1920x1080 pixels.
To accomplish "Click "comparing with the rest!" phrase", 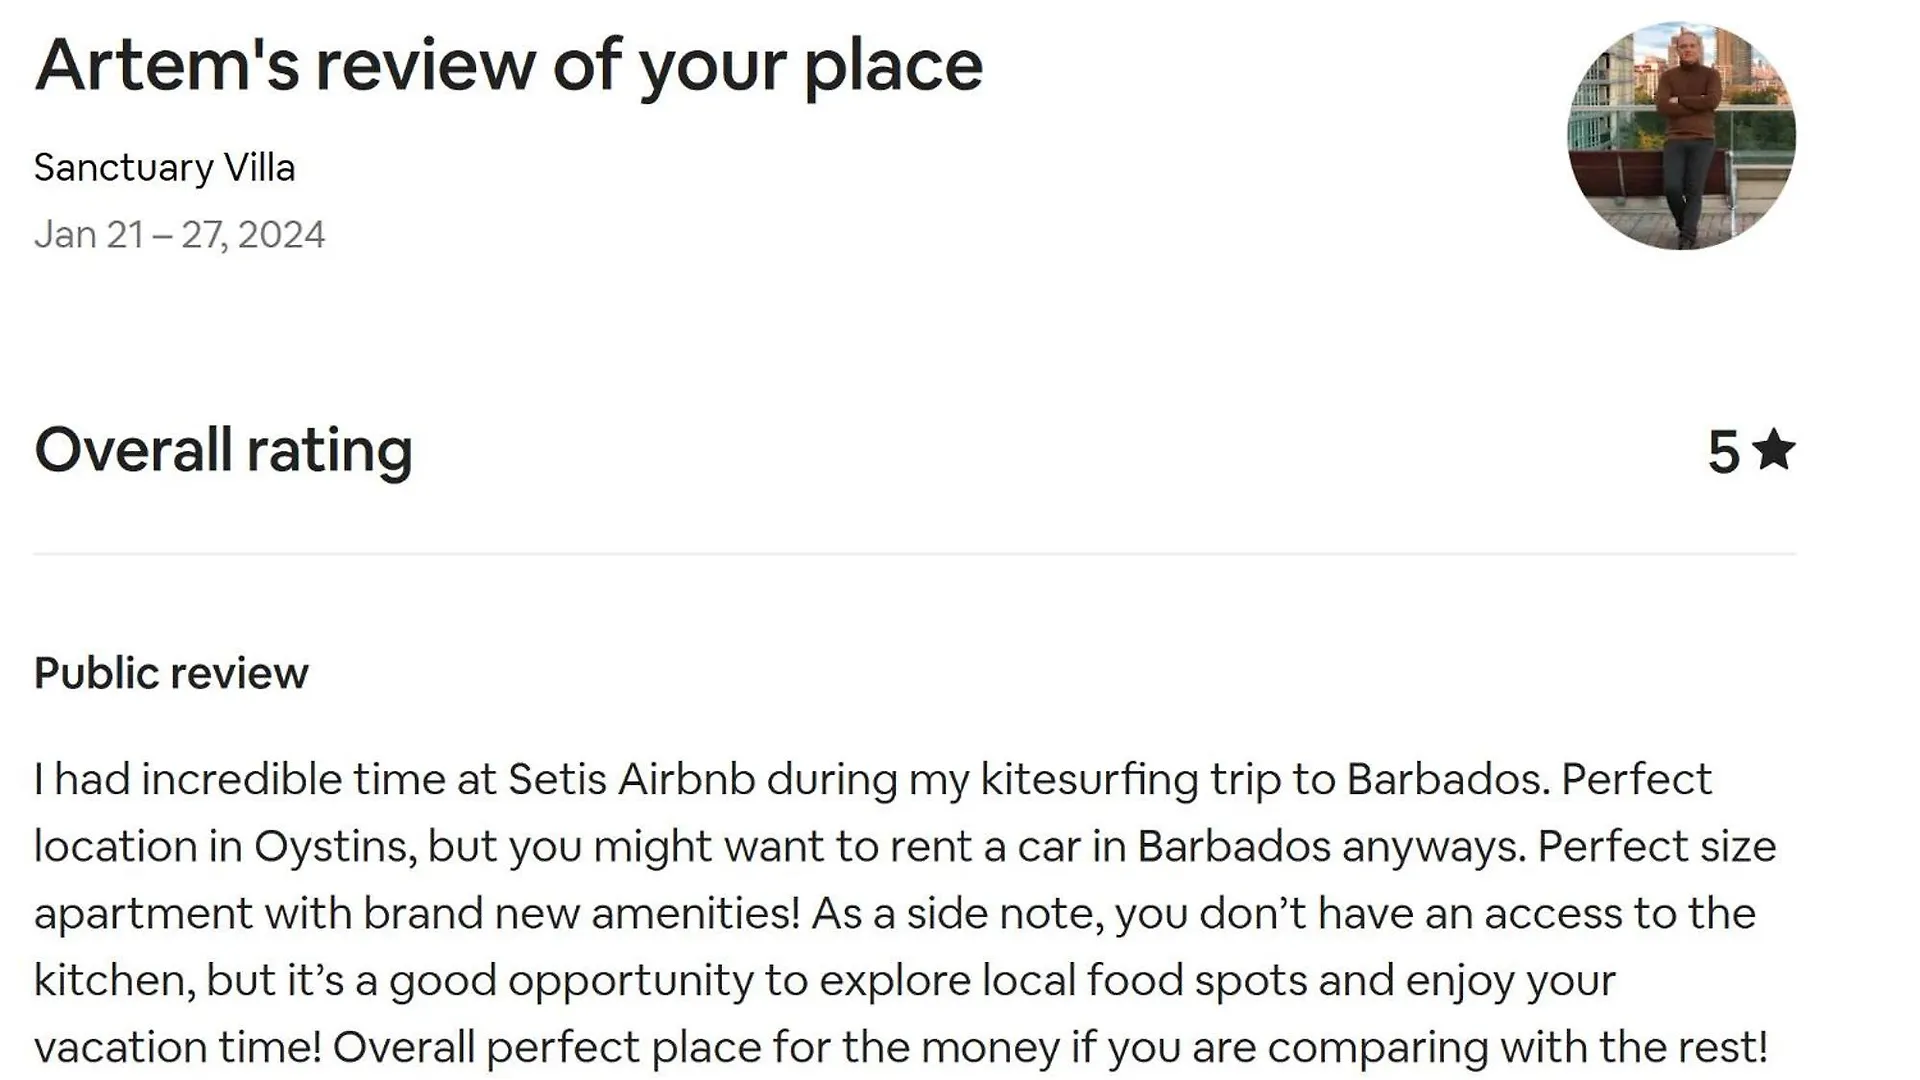I will 1518,1048.
